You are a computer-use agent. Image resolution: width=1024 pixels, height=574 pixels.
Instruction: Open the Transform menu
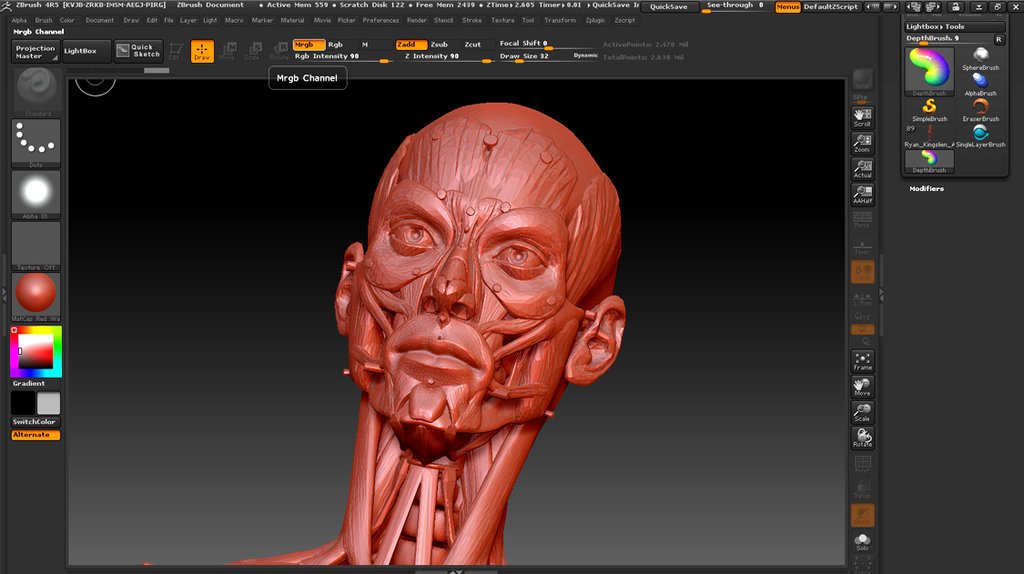click(x=560, y=20)
